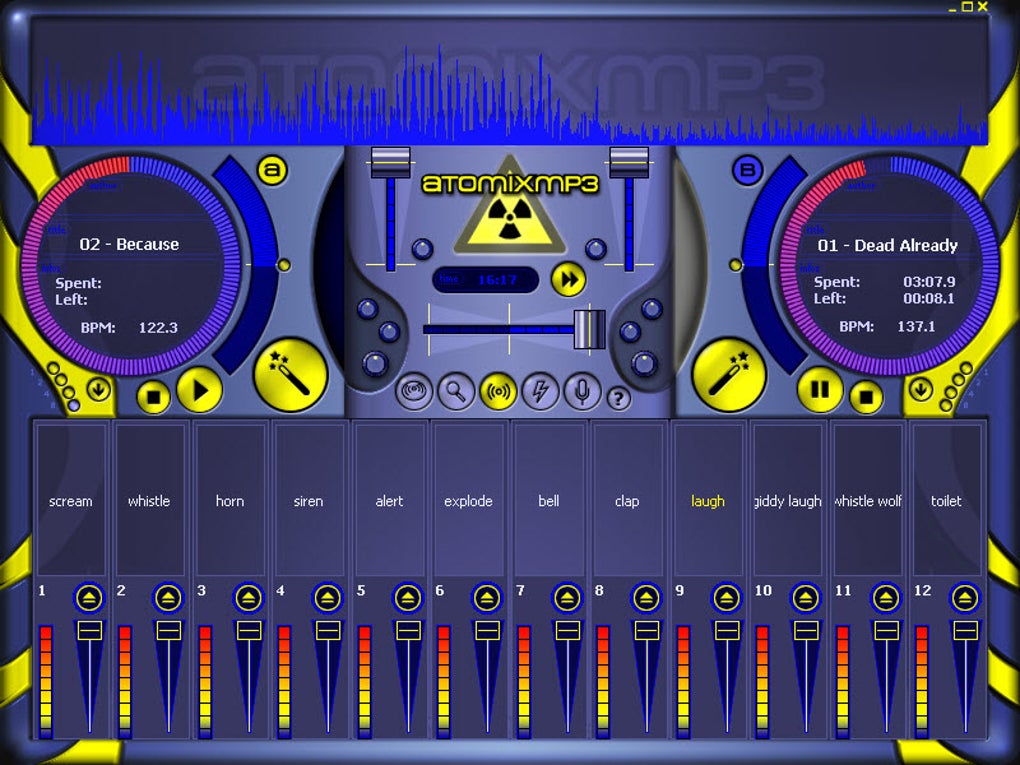Click the volume slider for sample 1
This screenshot has width=1020, height=765.
click(x=89, y=630)
